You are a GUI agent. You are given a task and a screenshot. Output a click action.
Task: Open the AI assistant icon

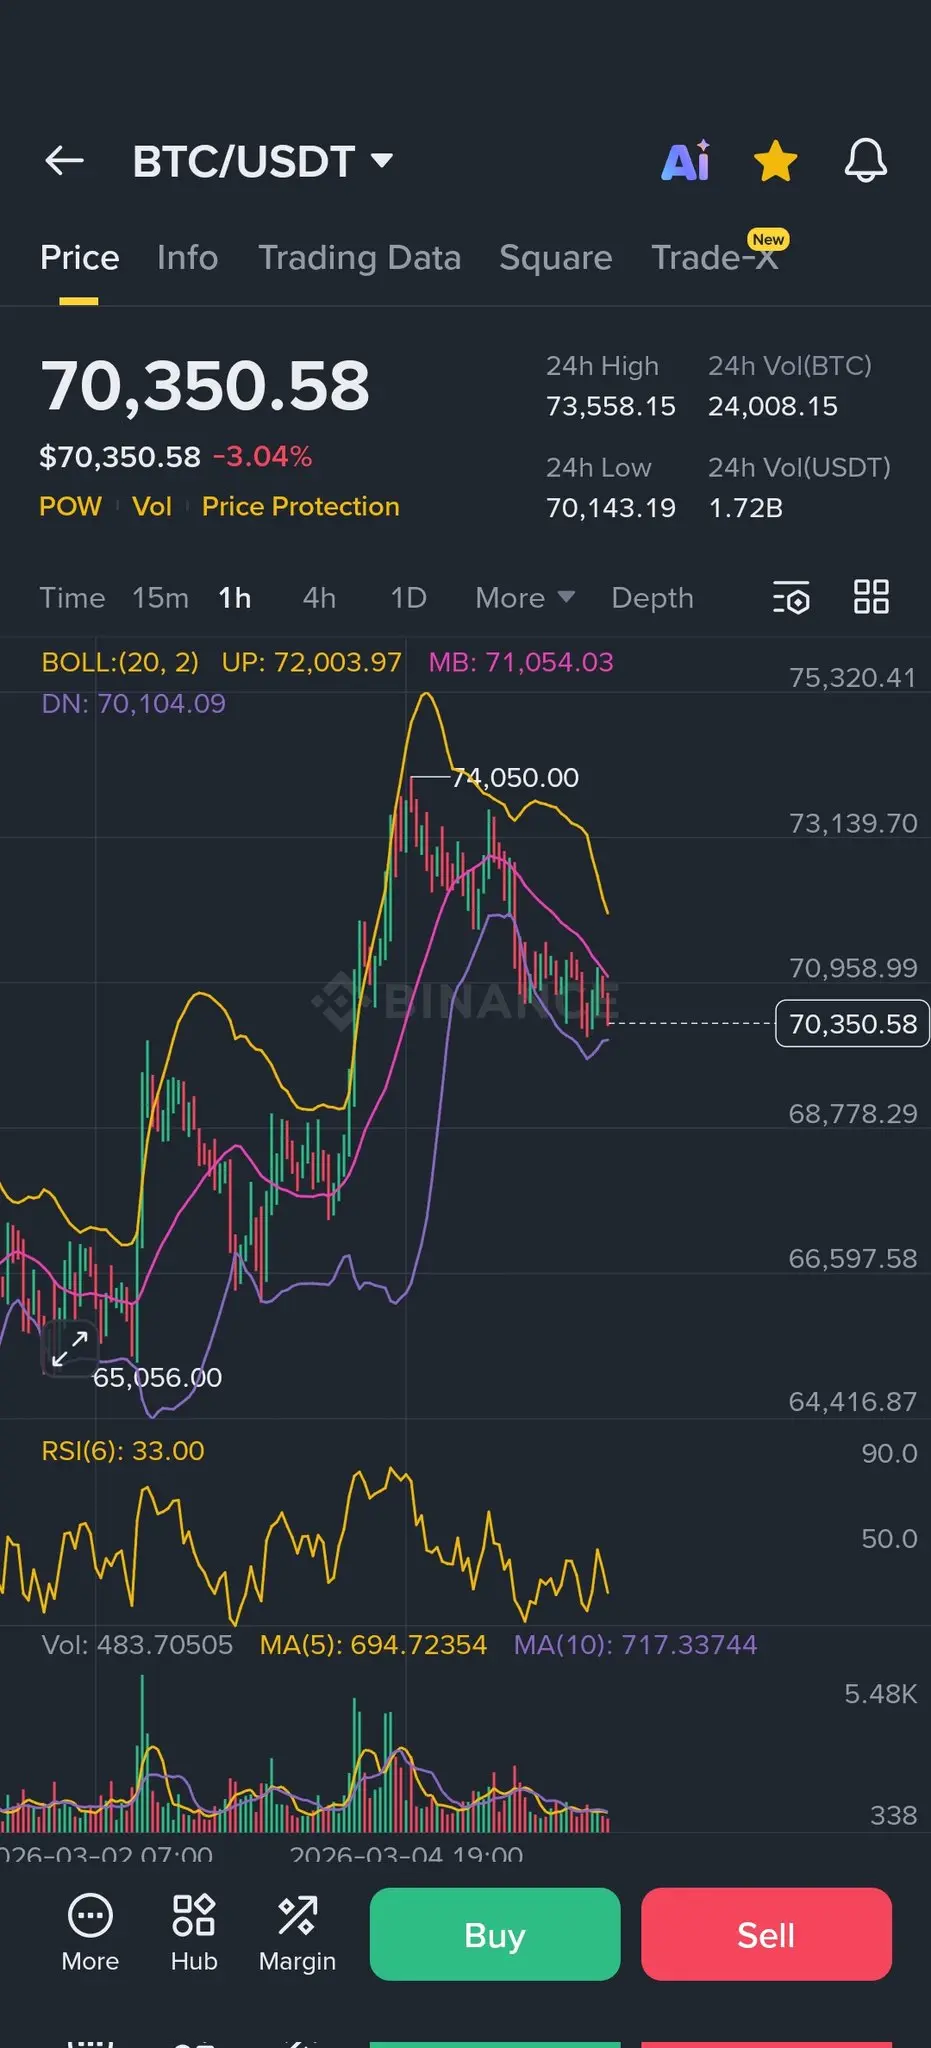click(x=686, y=161)
